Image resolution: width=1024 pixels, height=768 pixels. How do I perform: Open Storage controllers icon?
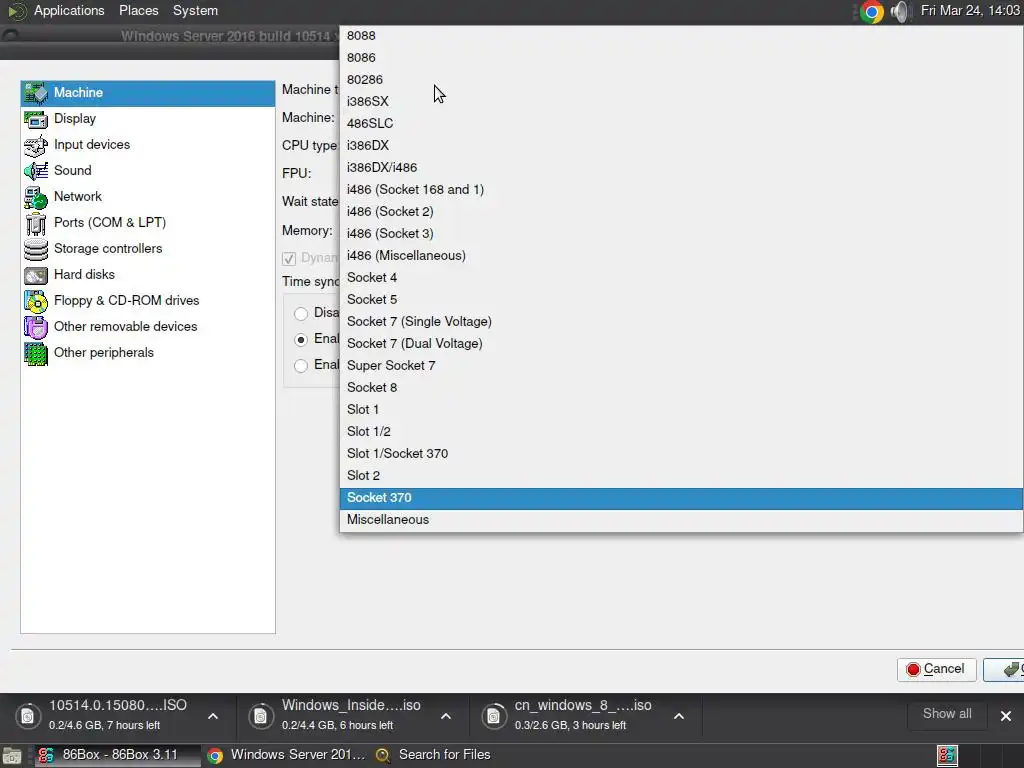(36, 249)
